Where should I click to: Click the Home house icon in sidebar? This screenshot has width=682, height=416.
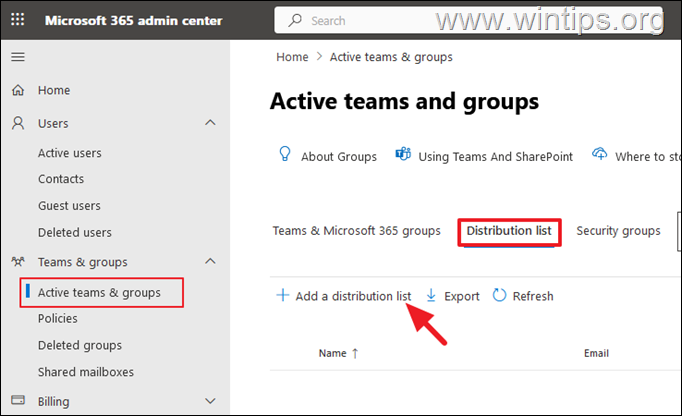(18, 90)
